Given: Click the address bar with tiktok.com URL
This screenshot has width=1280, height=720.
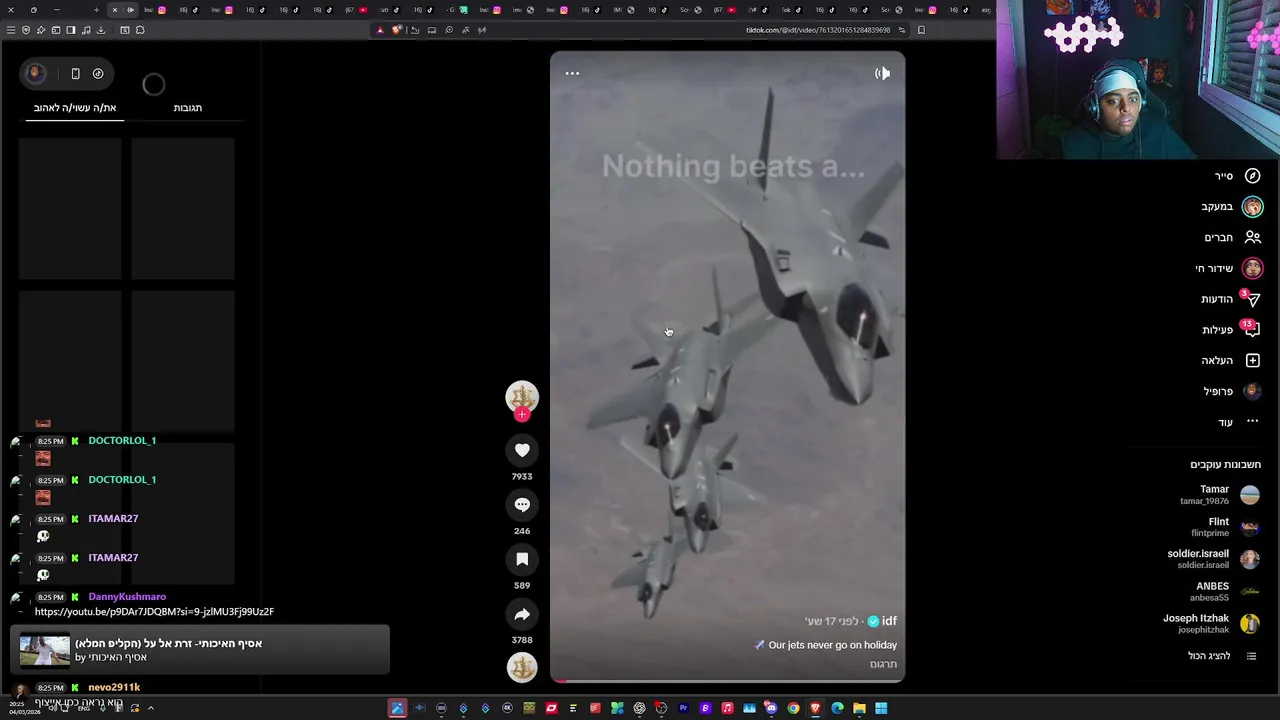Looking at the screenshot, I should (x=817, y=30).
